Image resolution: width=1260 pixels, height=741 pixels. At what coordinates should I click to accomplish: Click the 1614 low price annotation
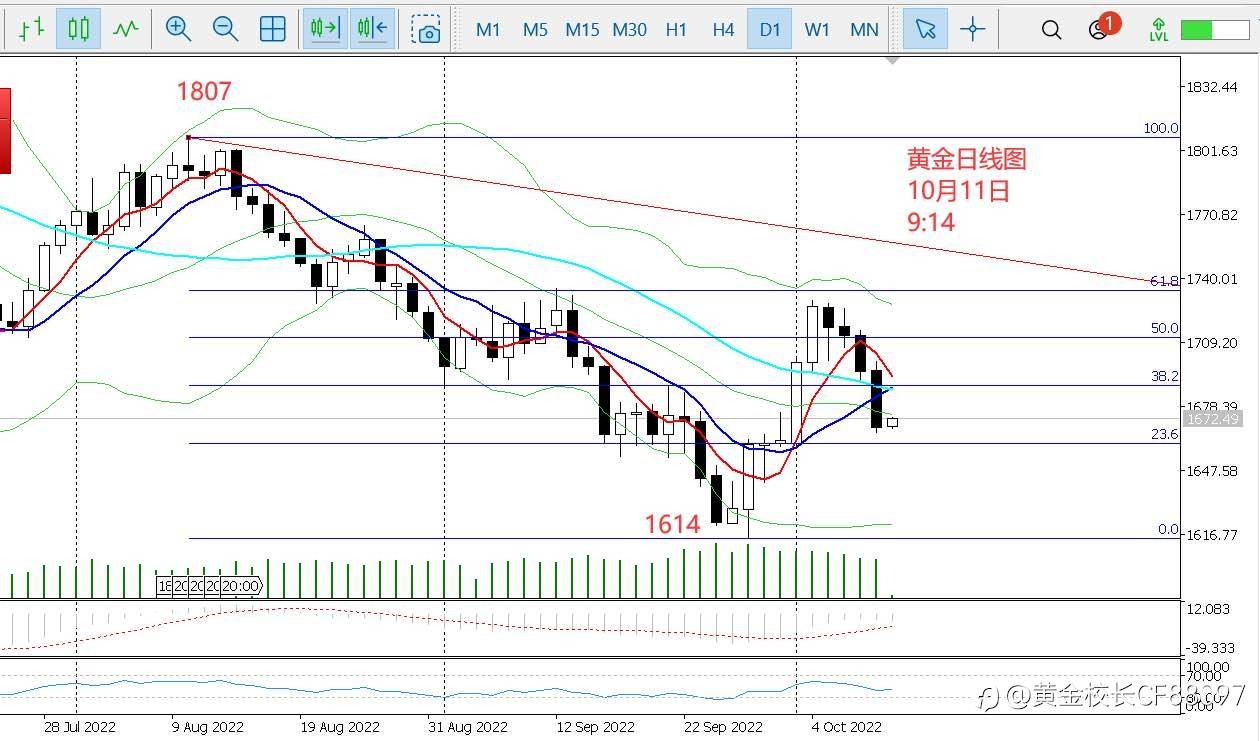tap(672, 523)
